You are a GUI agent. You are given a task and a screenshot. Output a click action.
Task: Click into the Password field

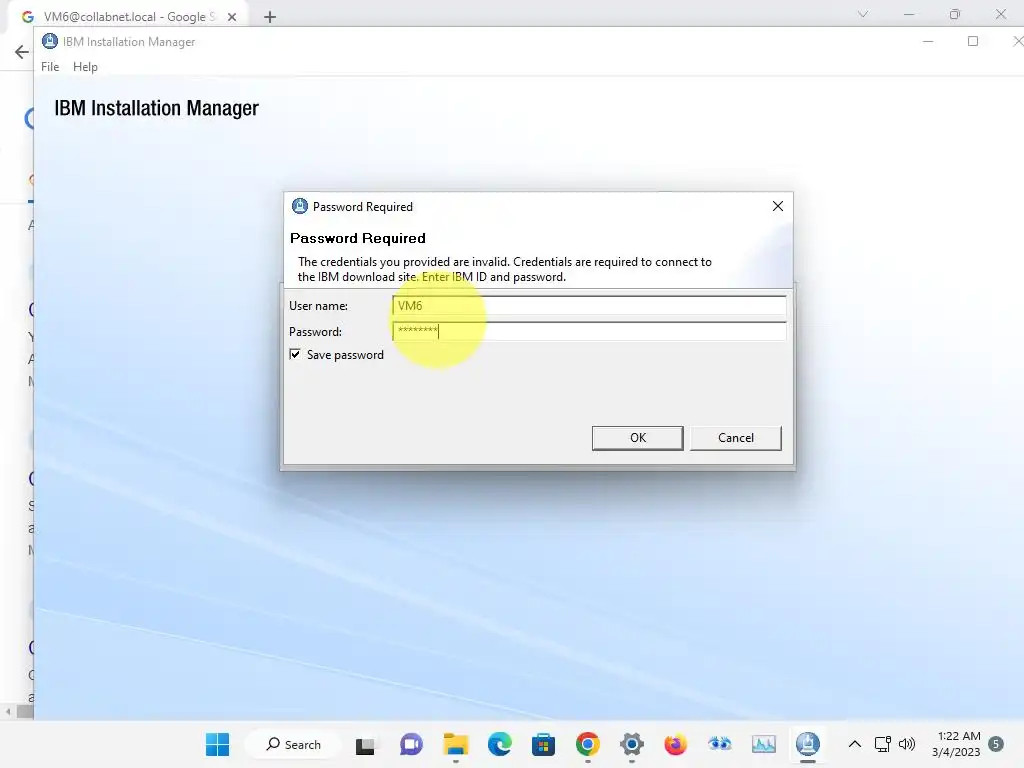click(x=589, y=331)
